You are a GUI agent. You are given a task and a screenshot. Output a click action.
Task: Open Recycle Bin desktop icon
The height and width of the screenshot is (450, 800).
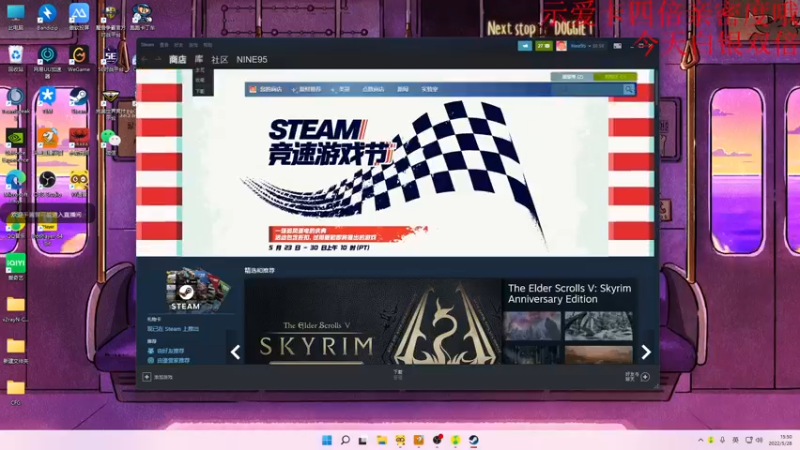click(x=15, y=58)
